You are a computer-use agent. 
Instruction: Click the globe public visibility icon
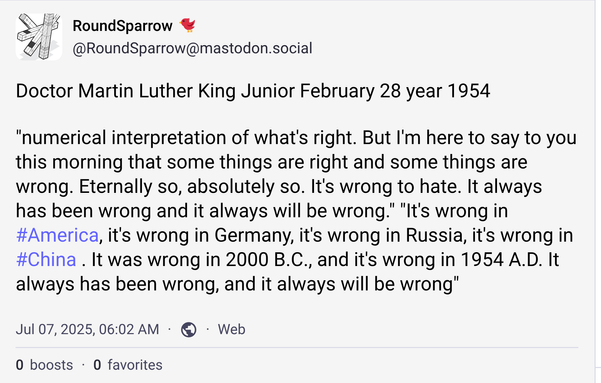click(x=189, y=330)
